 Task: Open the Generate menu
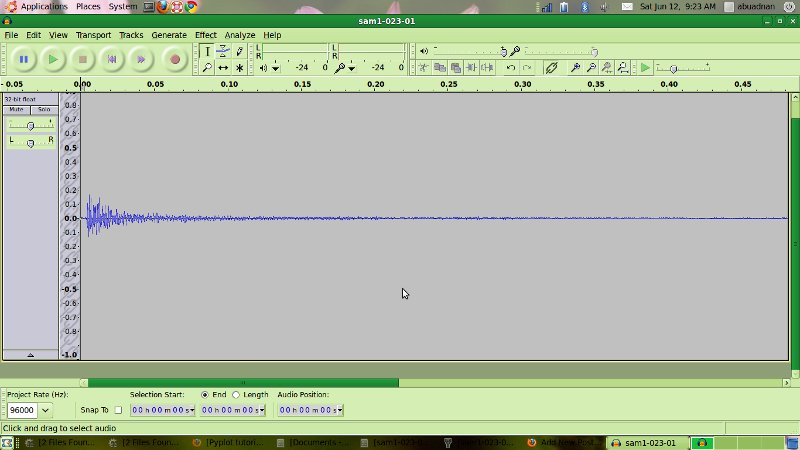tap(169, 35)
